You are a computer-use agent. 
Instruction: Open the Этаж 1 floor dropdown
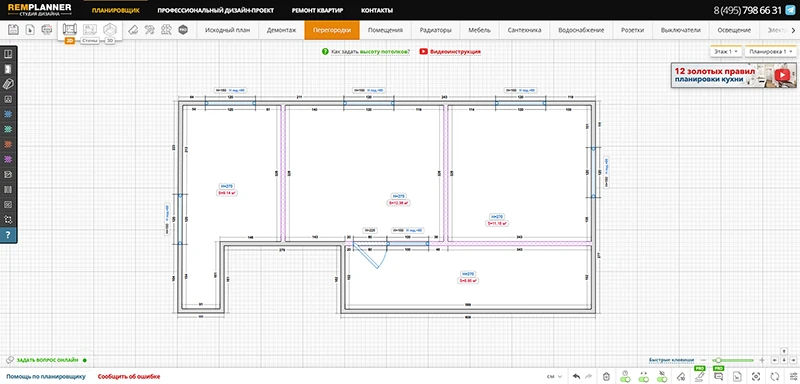[726, 52]
